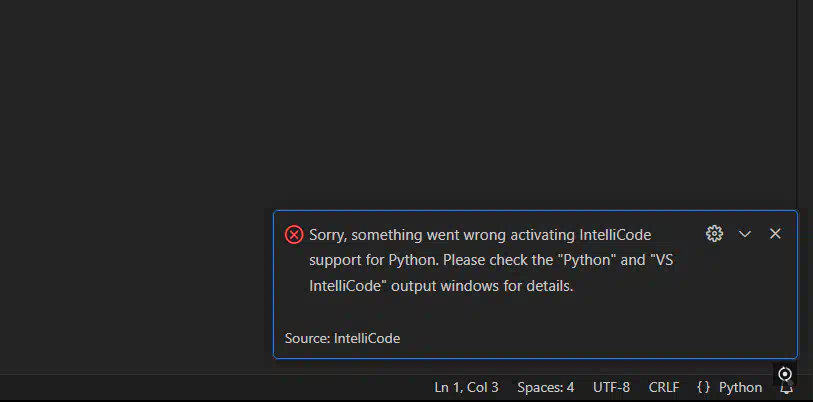
Task: Select the Python language mode
Action: click(x=740, y=387)
